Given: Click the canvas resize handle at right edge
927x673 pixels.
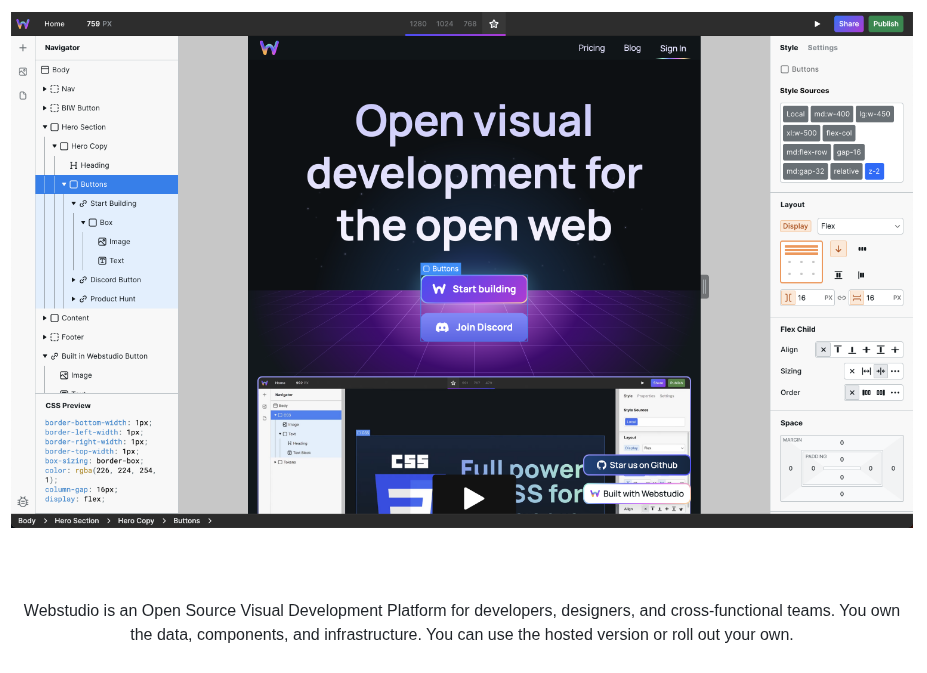Looking at the screenshot, I should coord(705,287).
